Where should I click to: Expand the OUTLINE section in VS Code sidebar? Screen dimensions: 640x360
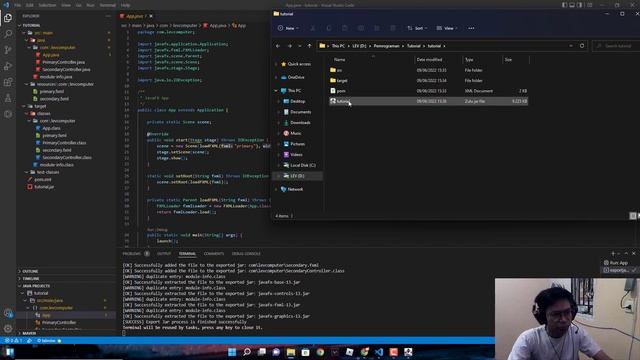[x=30, y=271]
